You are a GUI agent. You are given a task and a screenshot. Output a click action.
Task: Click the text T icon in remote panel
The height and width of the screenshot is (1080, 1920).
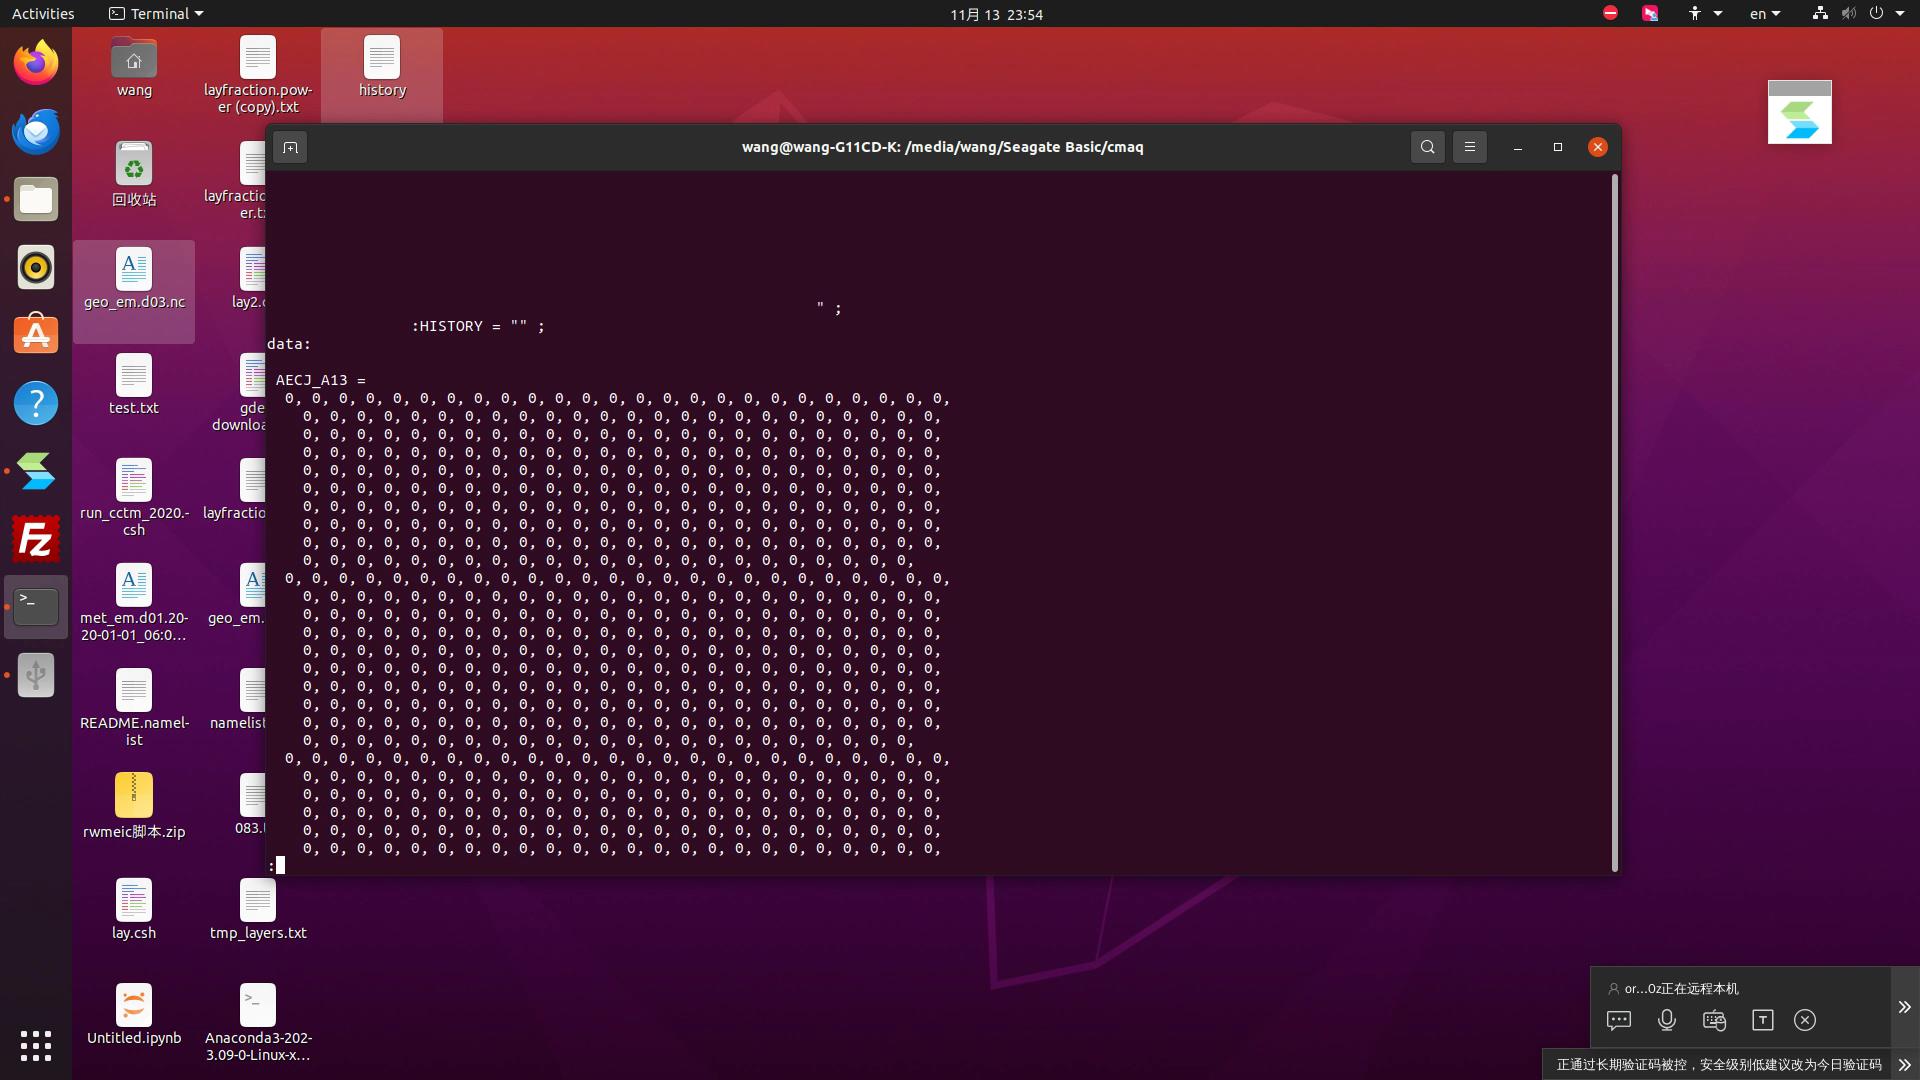pos(1762,1020)
